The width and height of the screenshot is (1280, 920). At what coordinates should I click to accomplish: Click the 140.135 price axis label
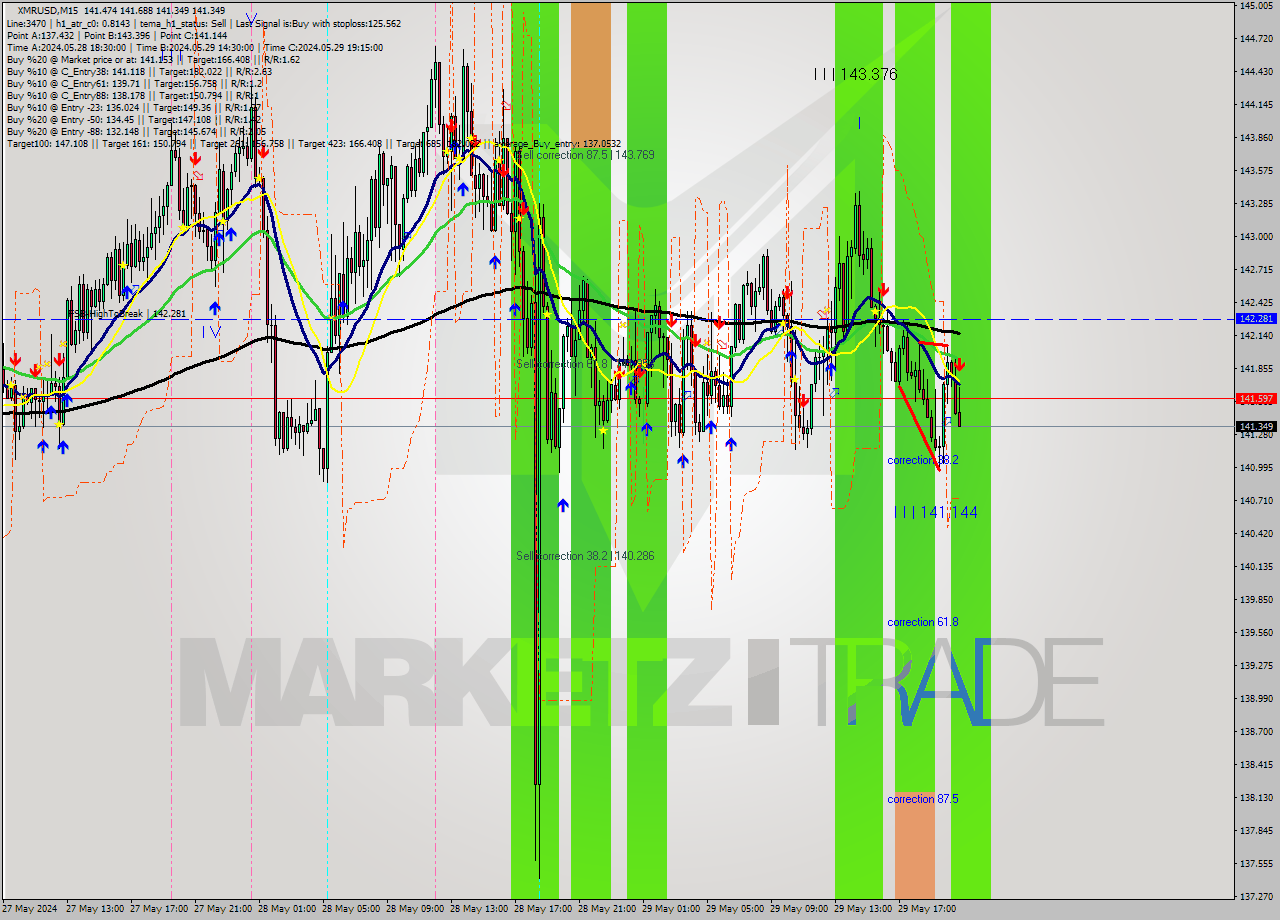1255,566
